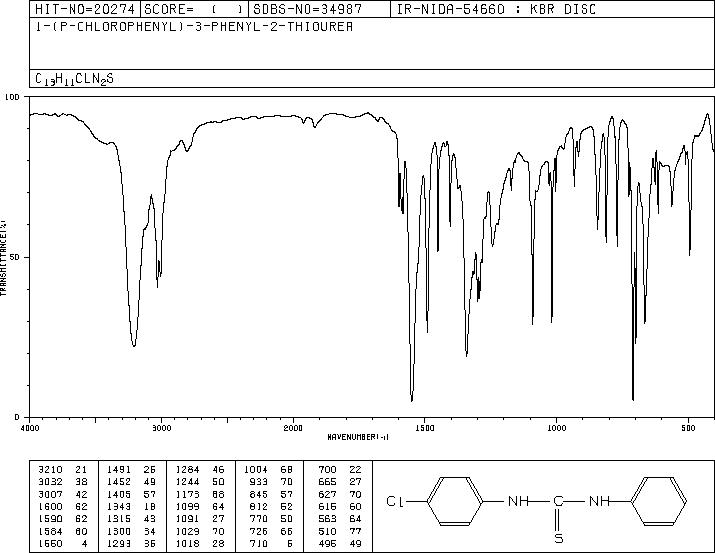Select peak table value 1018
The height and width of the screenshot is (553, 715).
tap(187, 543)
